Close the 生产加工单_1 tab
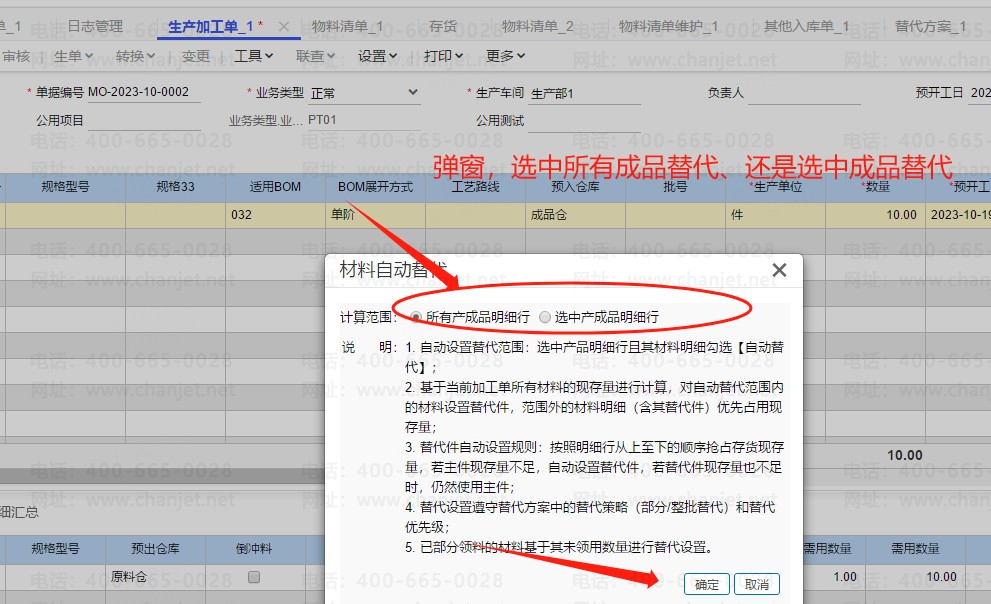Image resolution: width=991 pixels, height=604 pixels. pos(284,26)
